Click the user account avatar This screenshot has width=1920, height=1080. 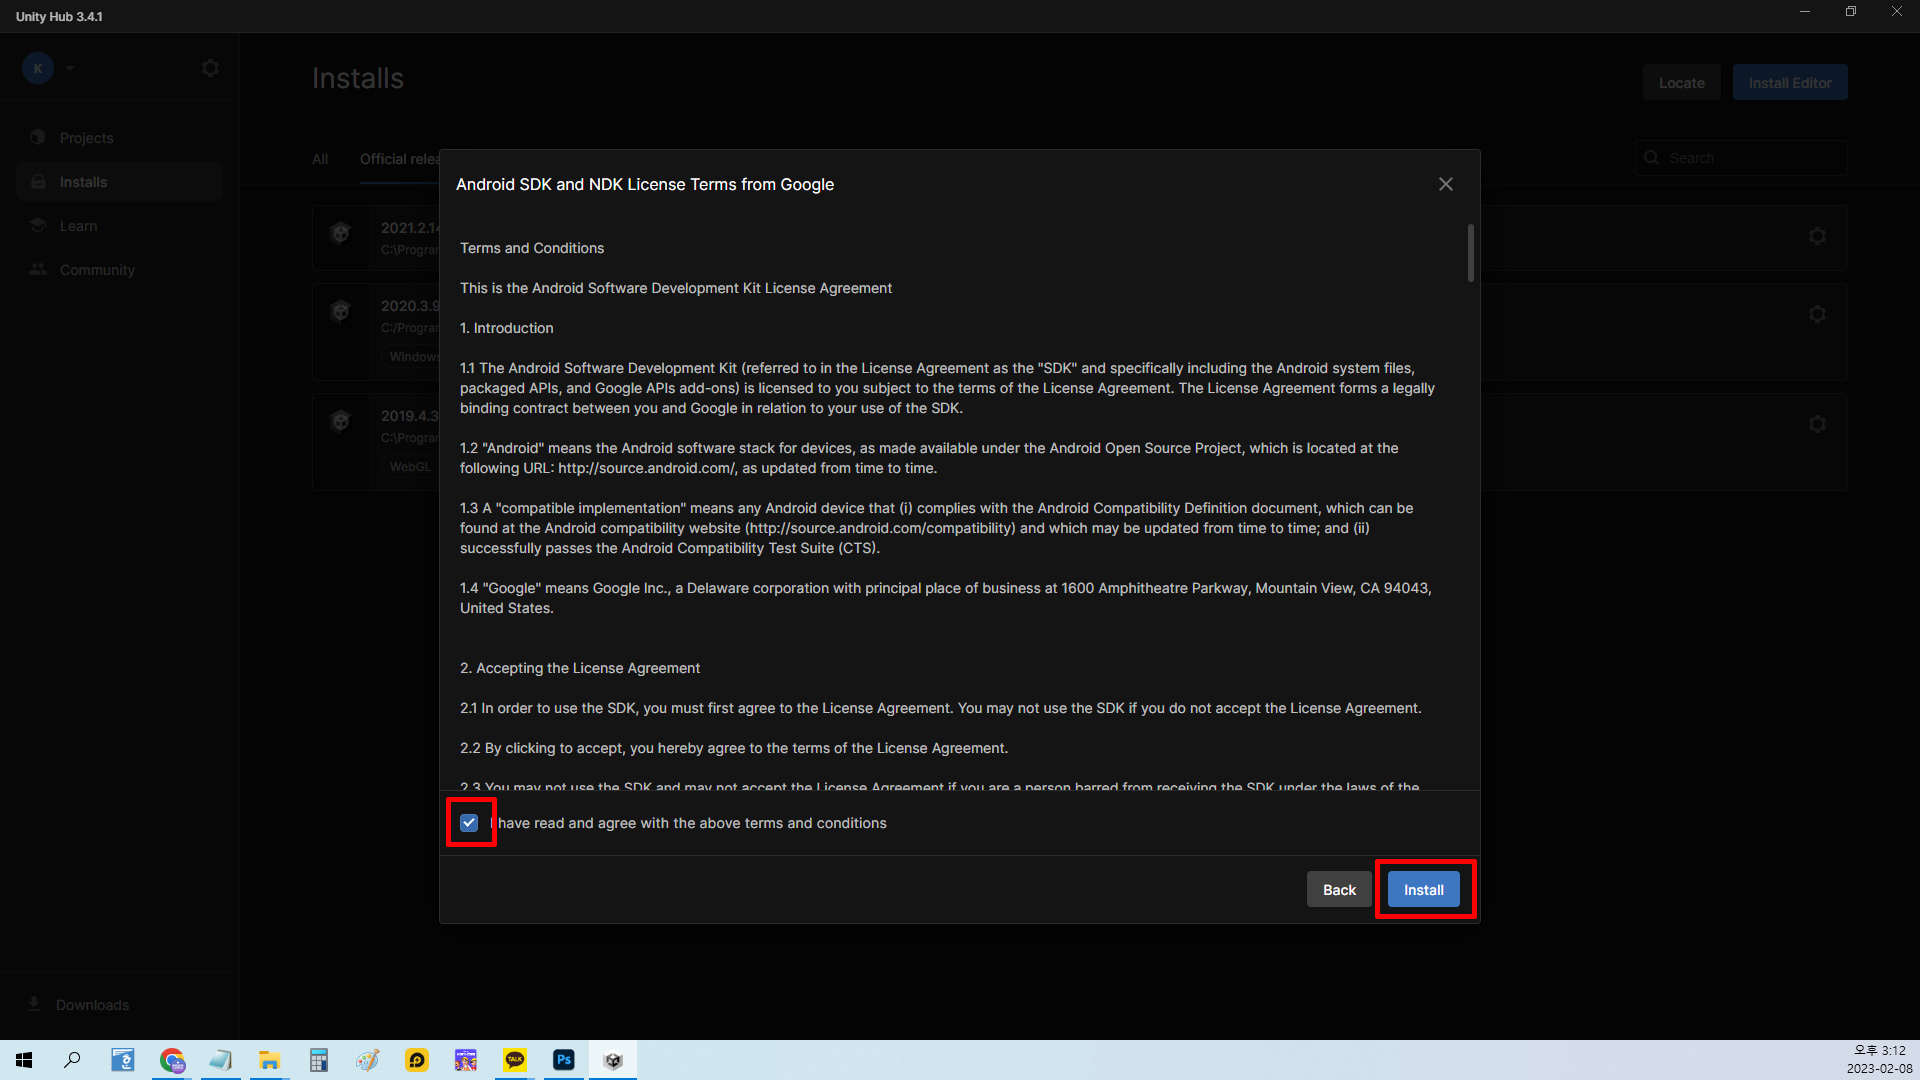tap(38, 68)
